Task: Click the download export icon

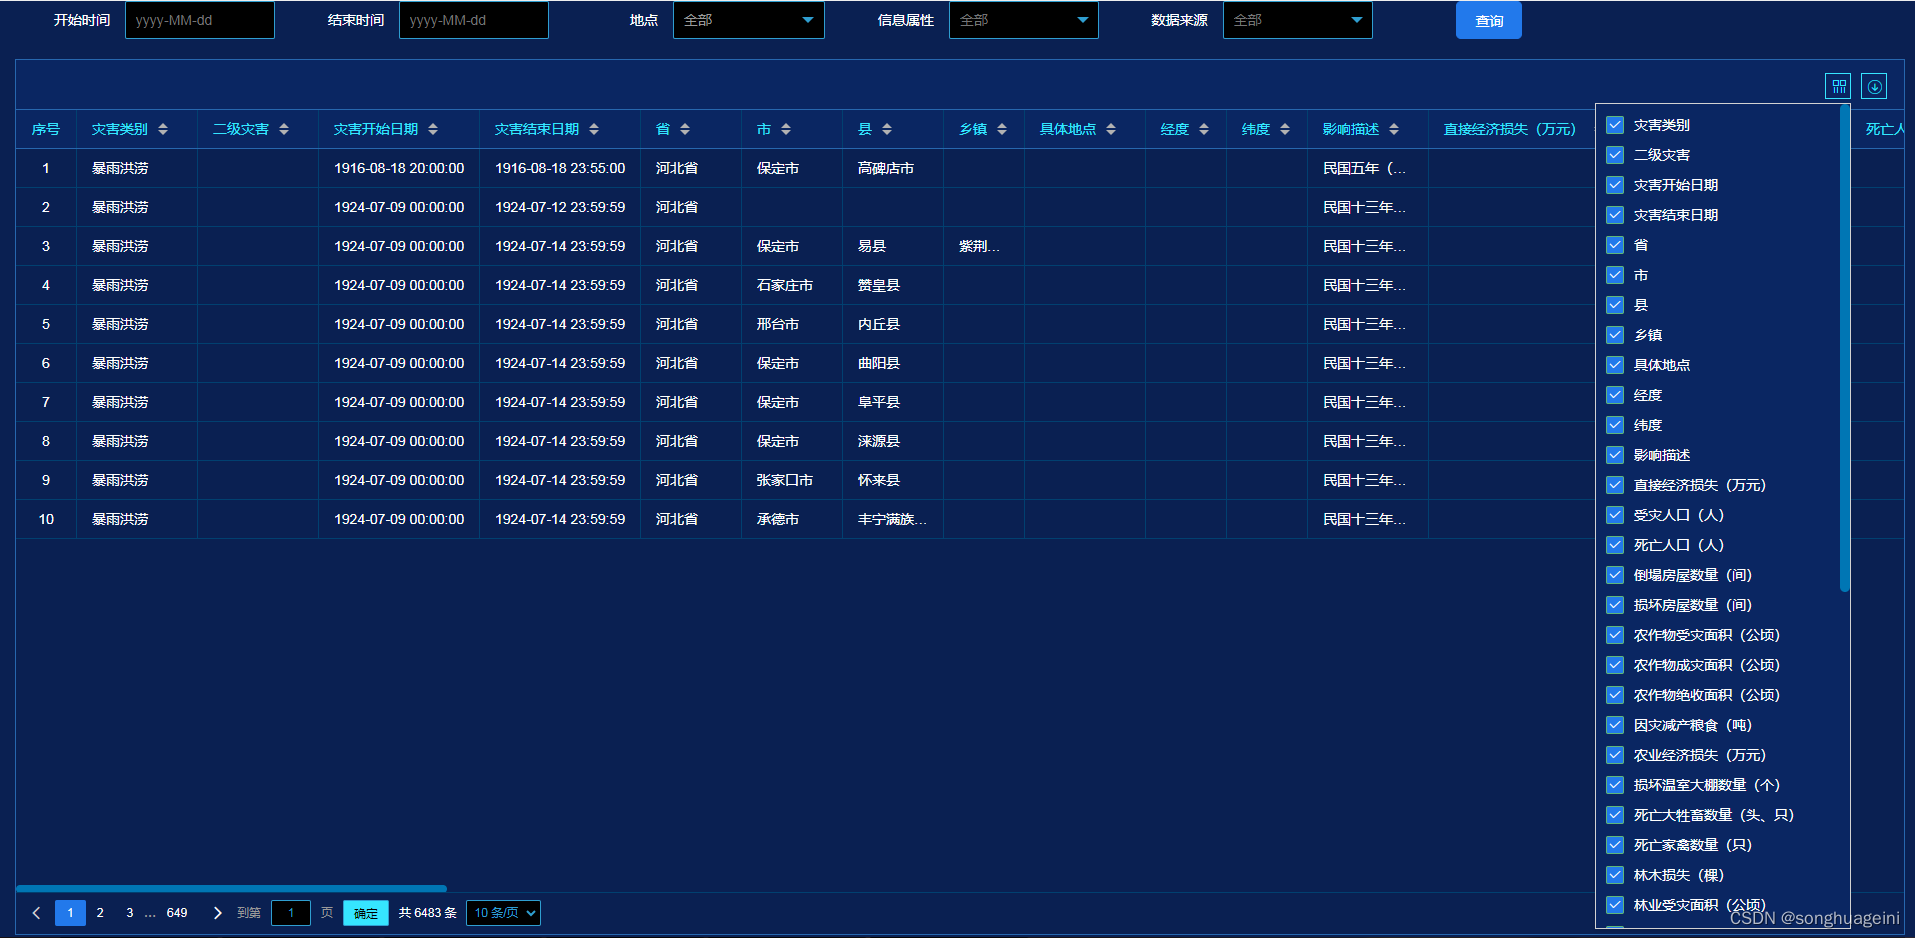Action: 1874,86
